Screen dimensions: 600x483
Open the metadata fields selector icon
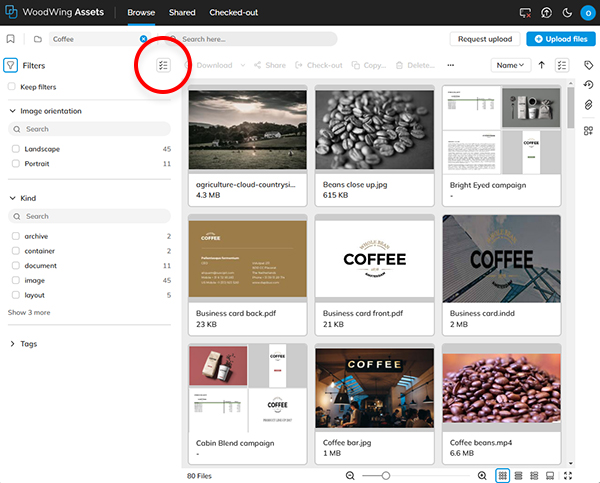point(562,65)
